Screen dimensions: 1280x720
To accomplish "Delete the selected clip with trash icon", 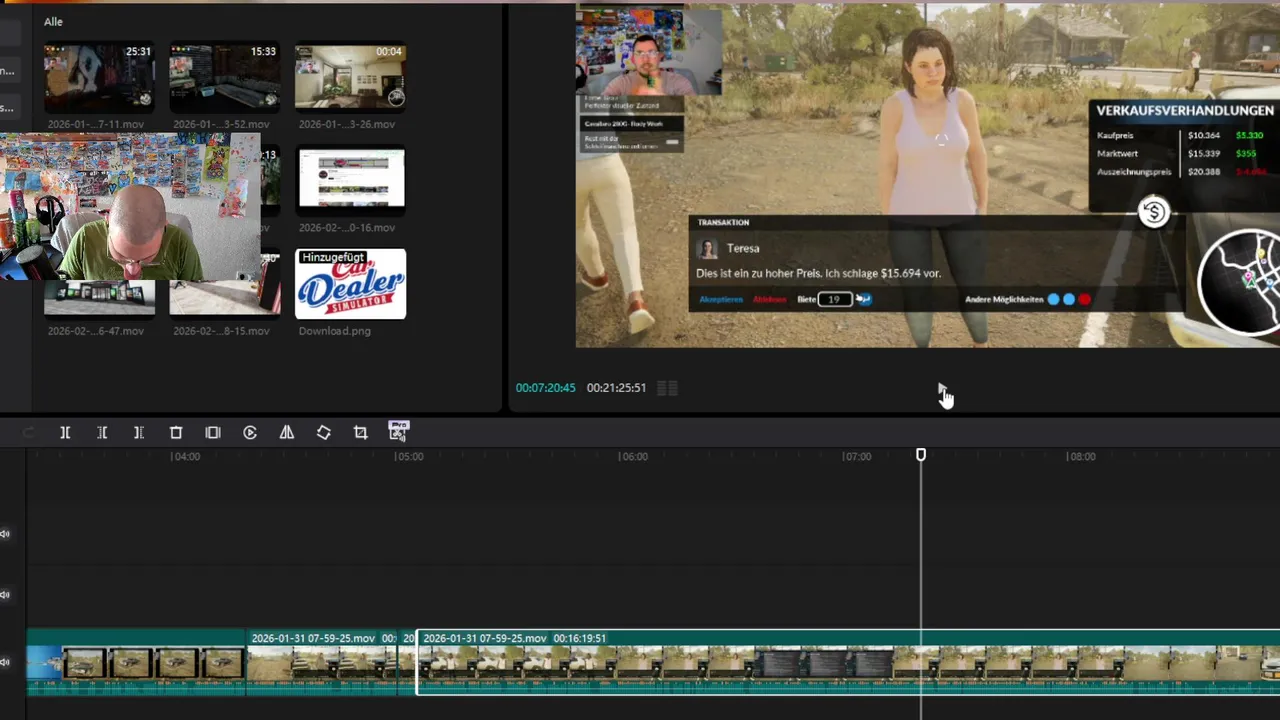I will click(x=176, y=432).
